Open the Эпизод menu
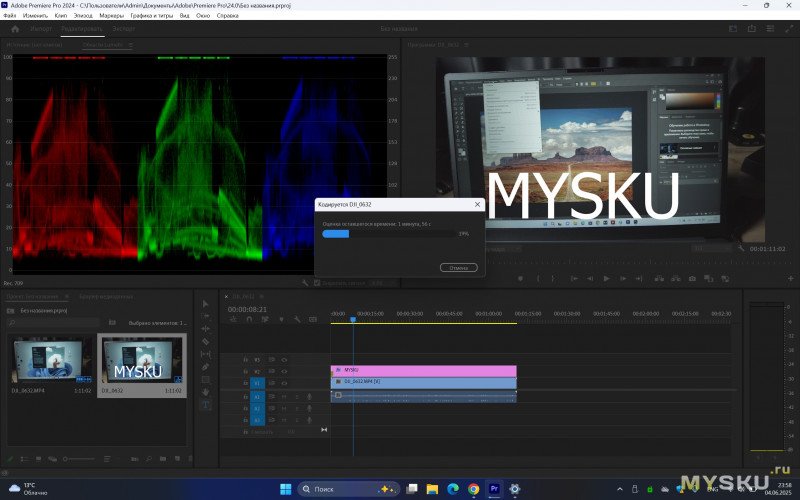The image size is (800, 500). click(x=83, y=16)
